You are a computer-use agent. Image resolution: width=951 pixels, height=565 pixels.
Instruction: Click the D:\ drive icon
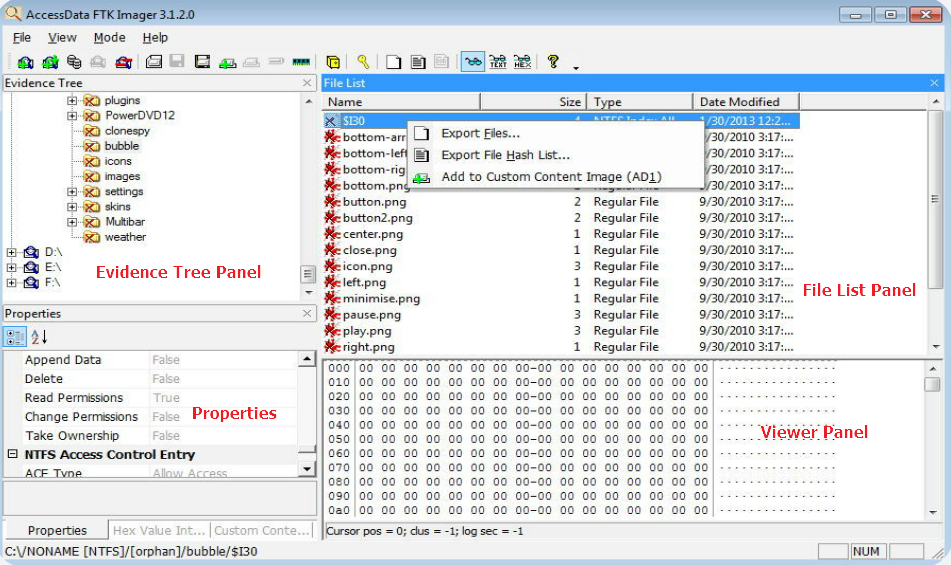pyautogui.click(x=32, y=252)
